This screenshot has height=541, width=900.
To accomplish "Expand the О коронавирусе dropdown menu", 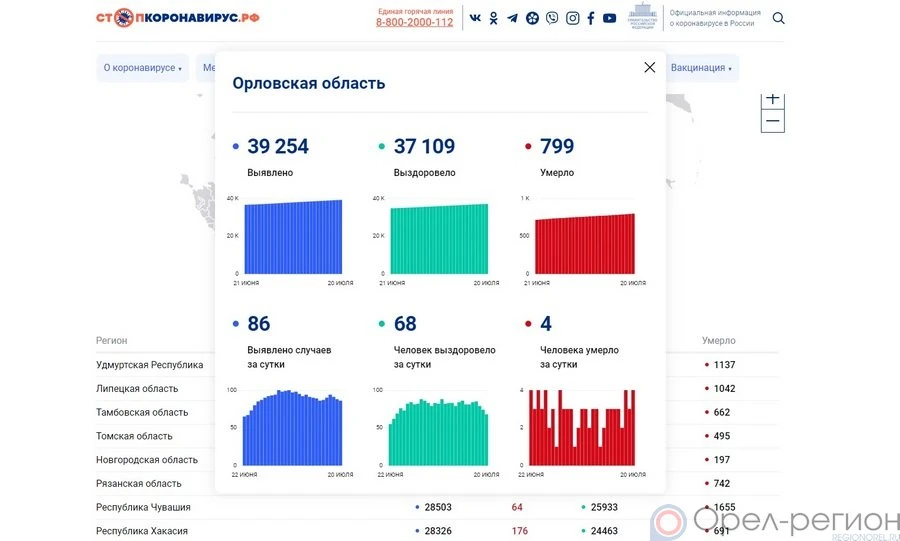I will point(142,68).
